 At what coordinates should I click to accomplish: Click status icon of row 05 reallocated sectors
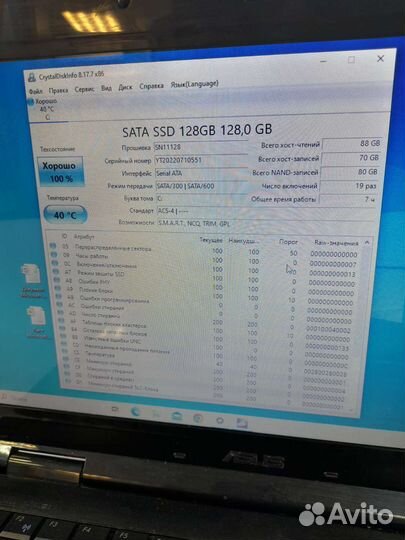point(53,246)
